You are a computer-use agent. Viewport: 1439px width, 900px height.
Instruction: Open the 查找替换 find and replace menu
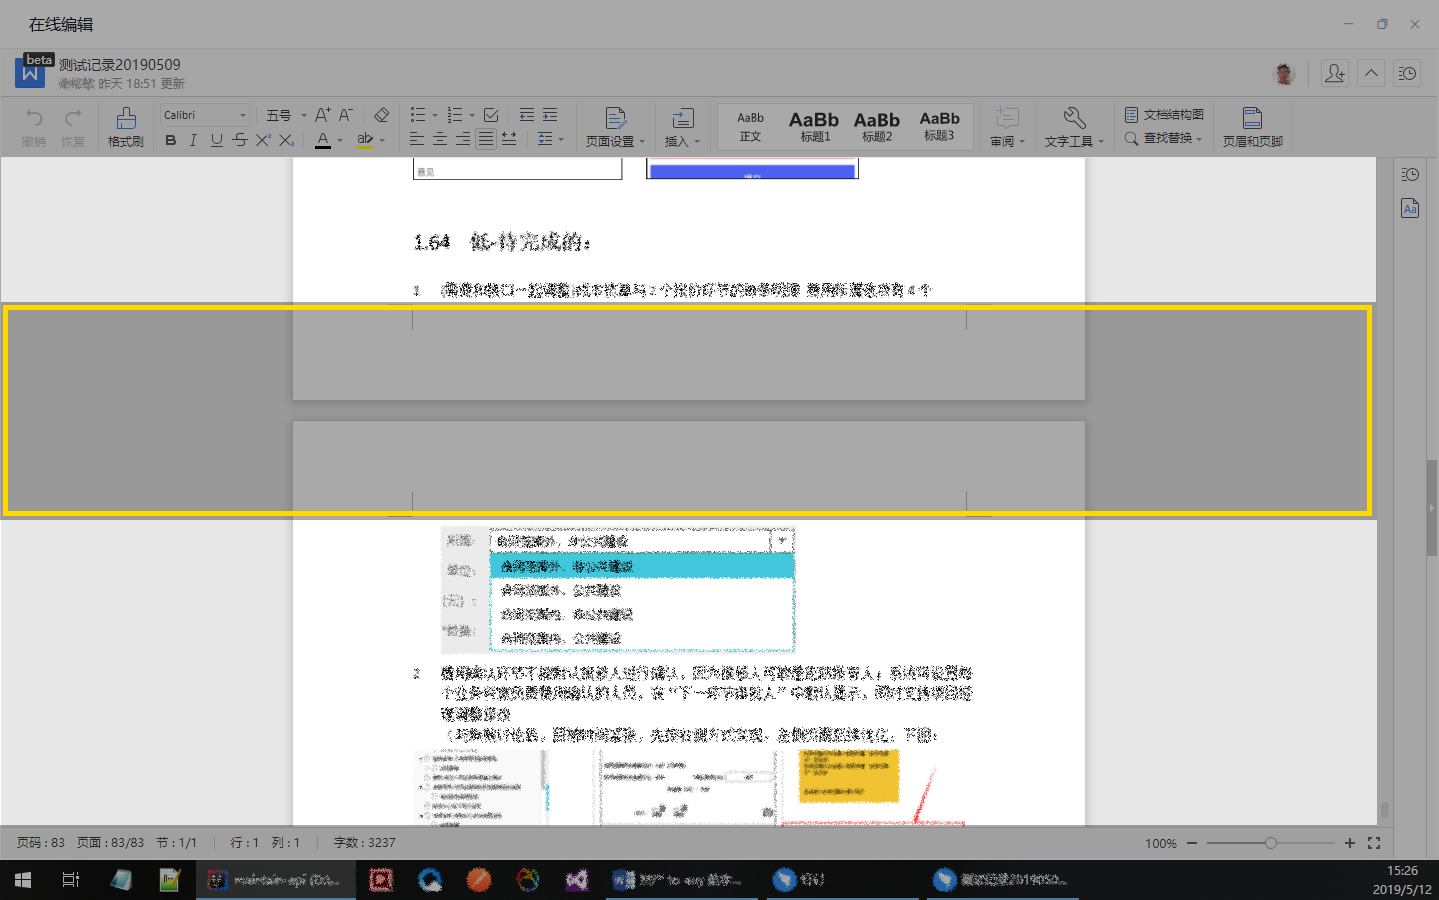click(1163, 139)
